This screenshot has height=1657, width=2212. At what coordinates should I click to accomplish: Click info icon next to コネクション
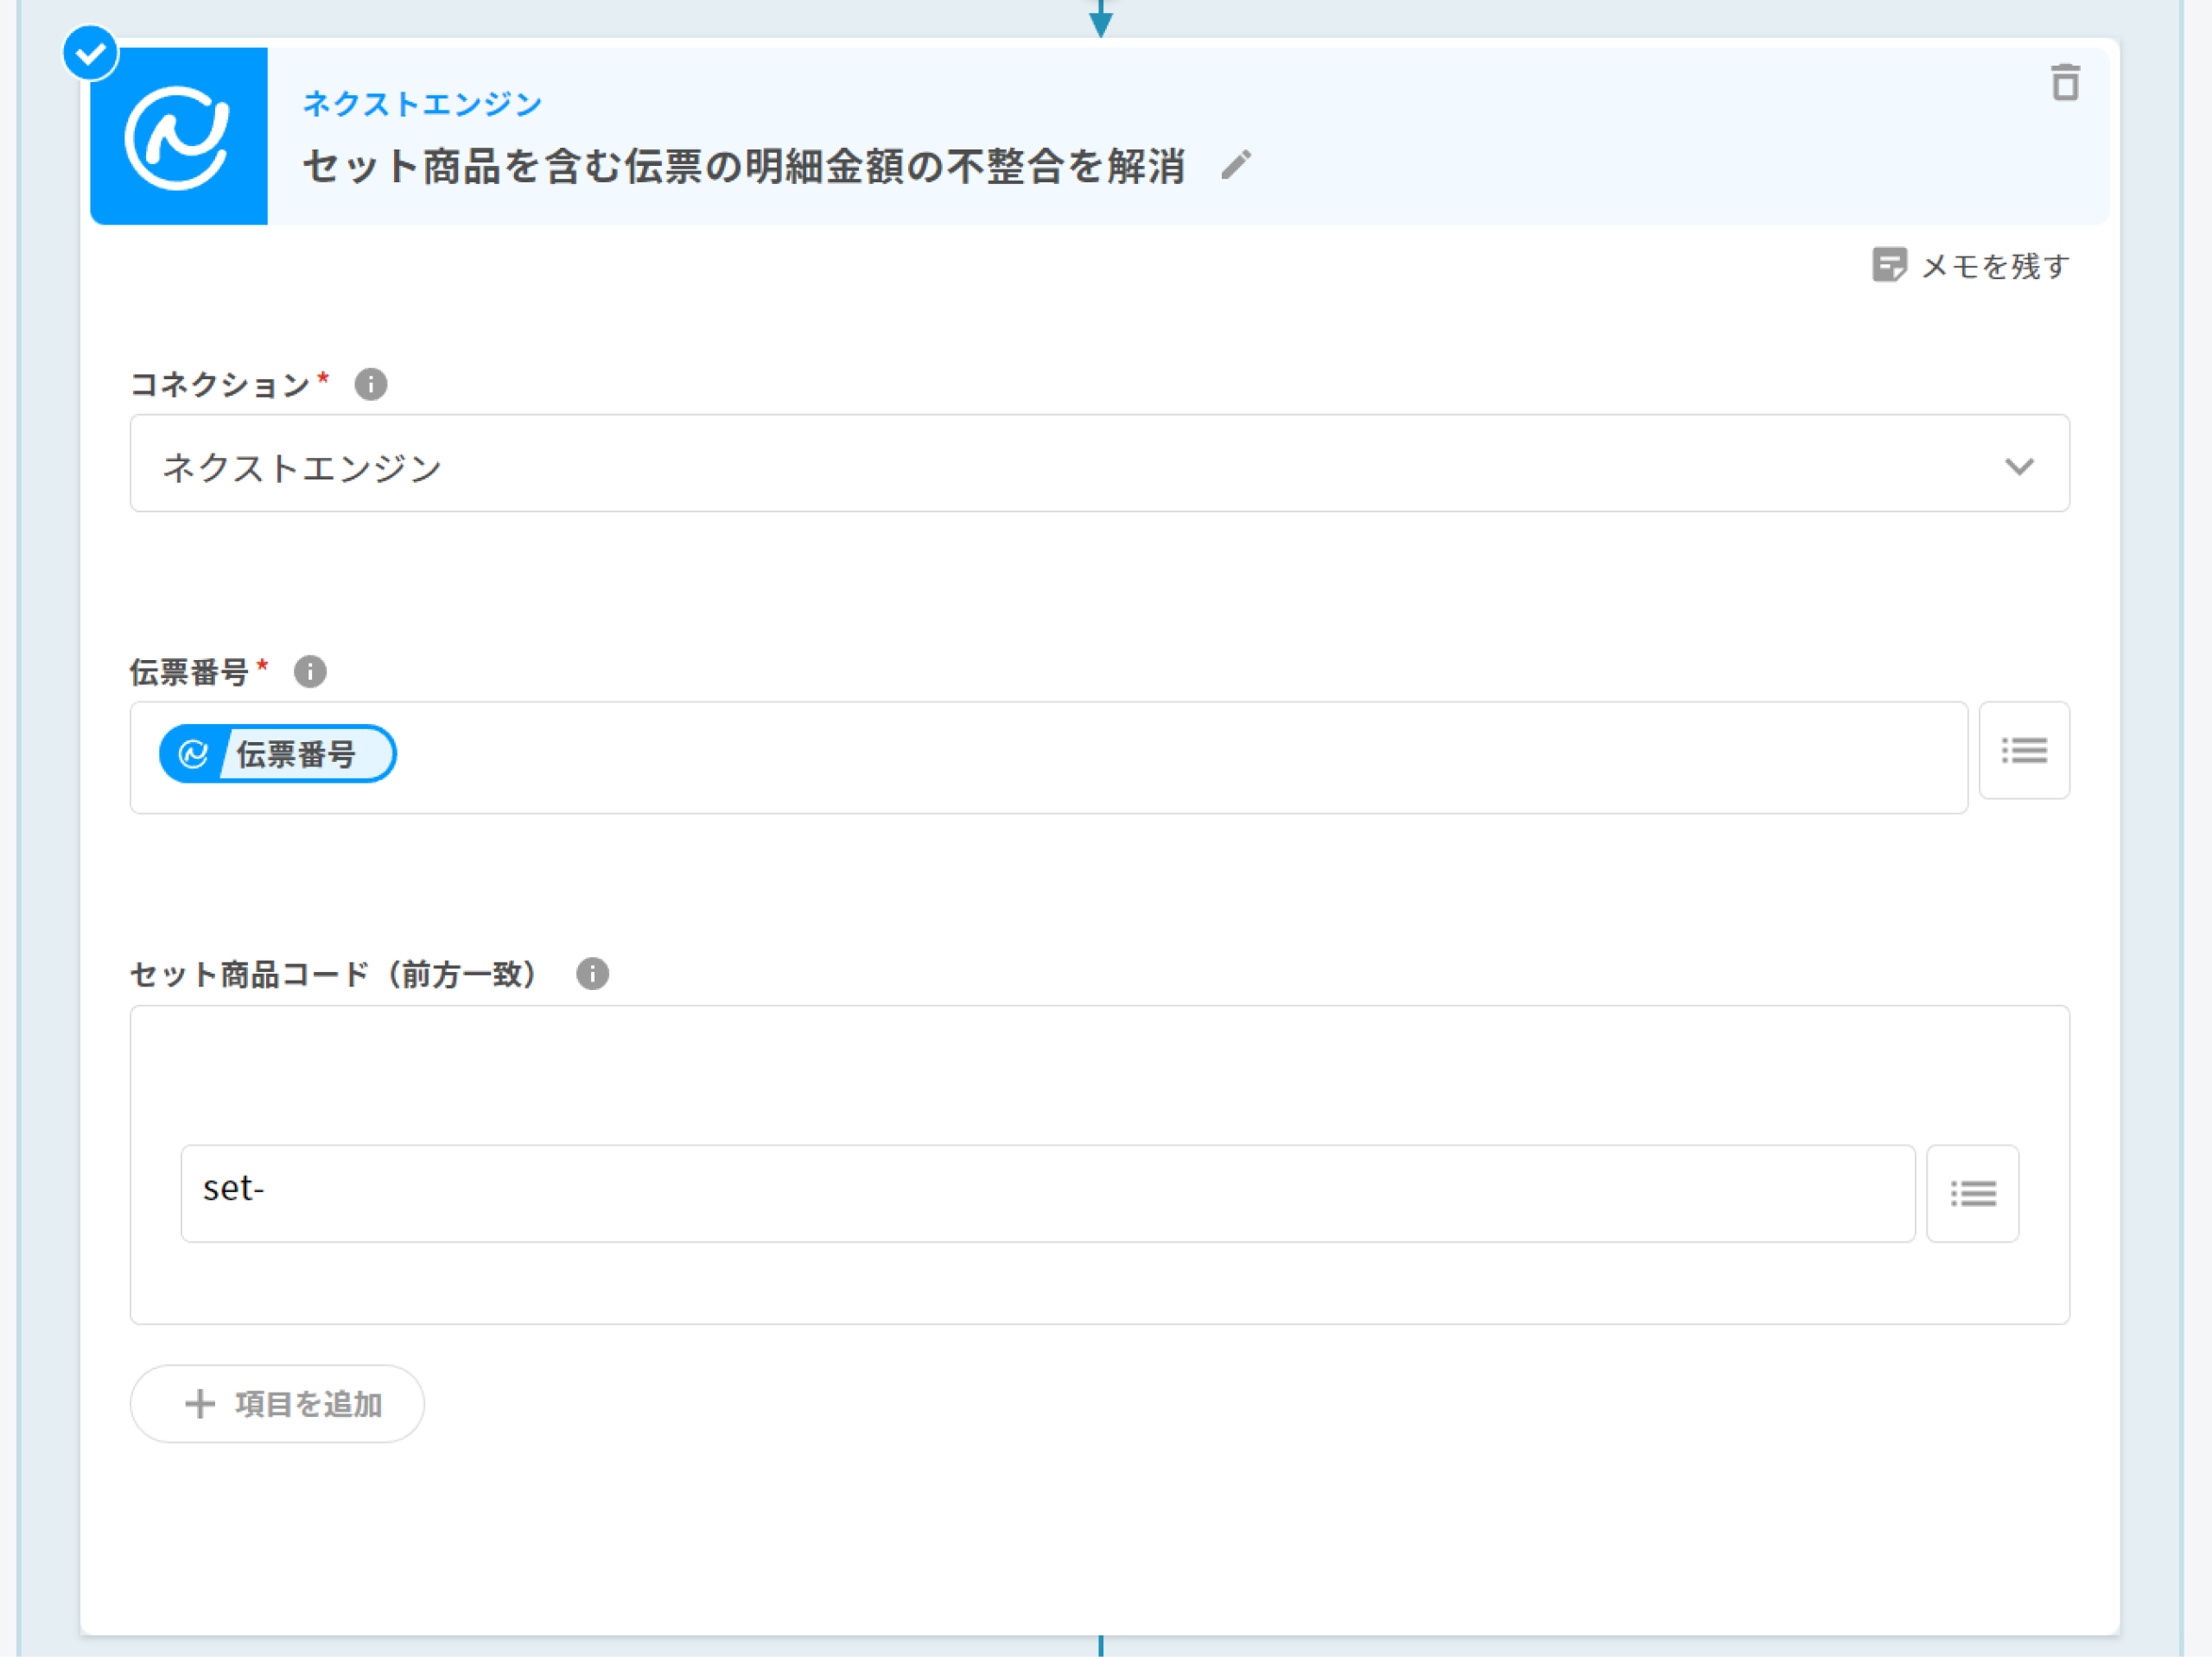pos(371,384)
